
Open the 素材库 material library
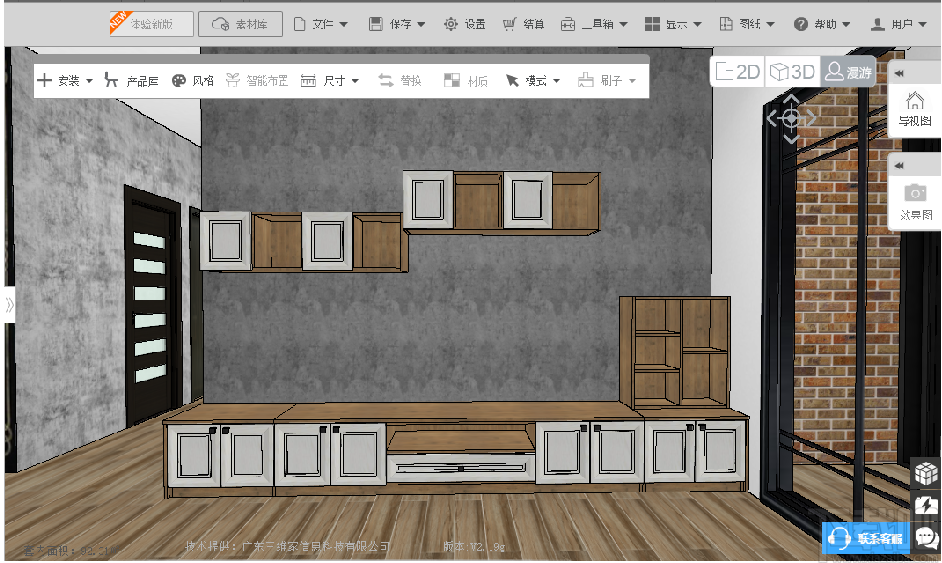pos(240,24)
